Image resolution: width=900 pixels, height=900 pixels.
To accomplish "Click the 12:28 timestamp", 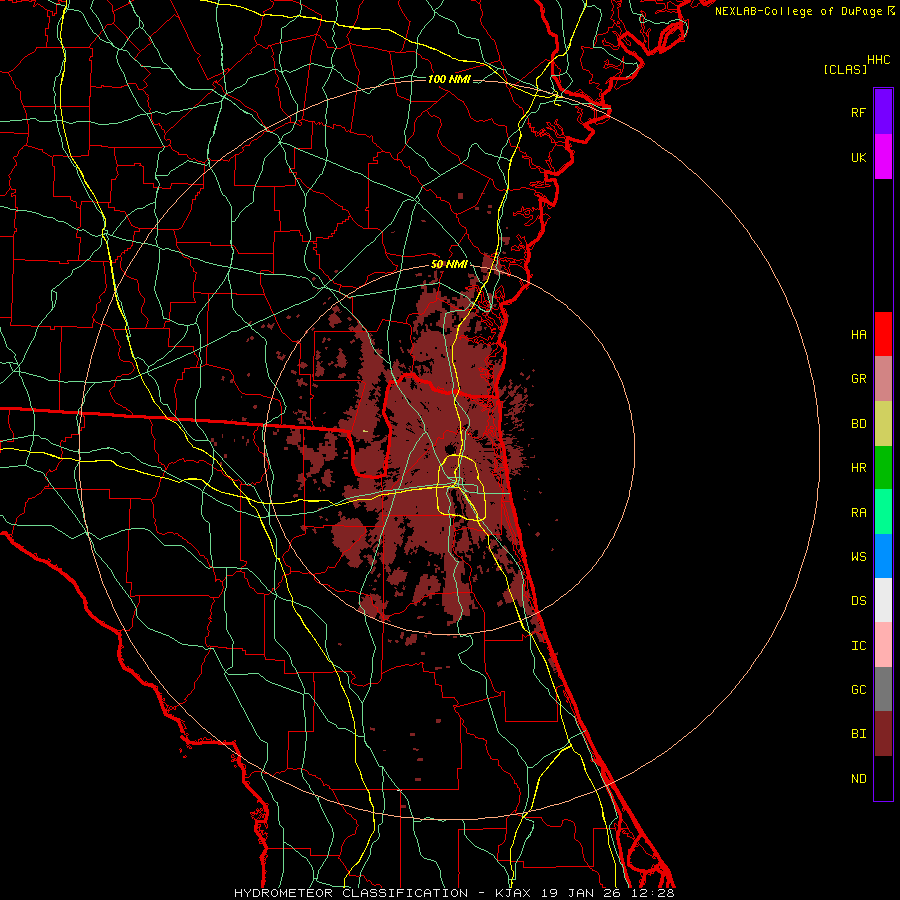I will click(655, 893).
